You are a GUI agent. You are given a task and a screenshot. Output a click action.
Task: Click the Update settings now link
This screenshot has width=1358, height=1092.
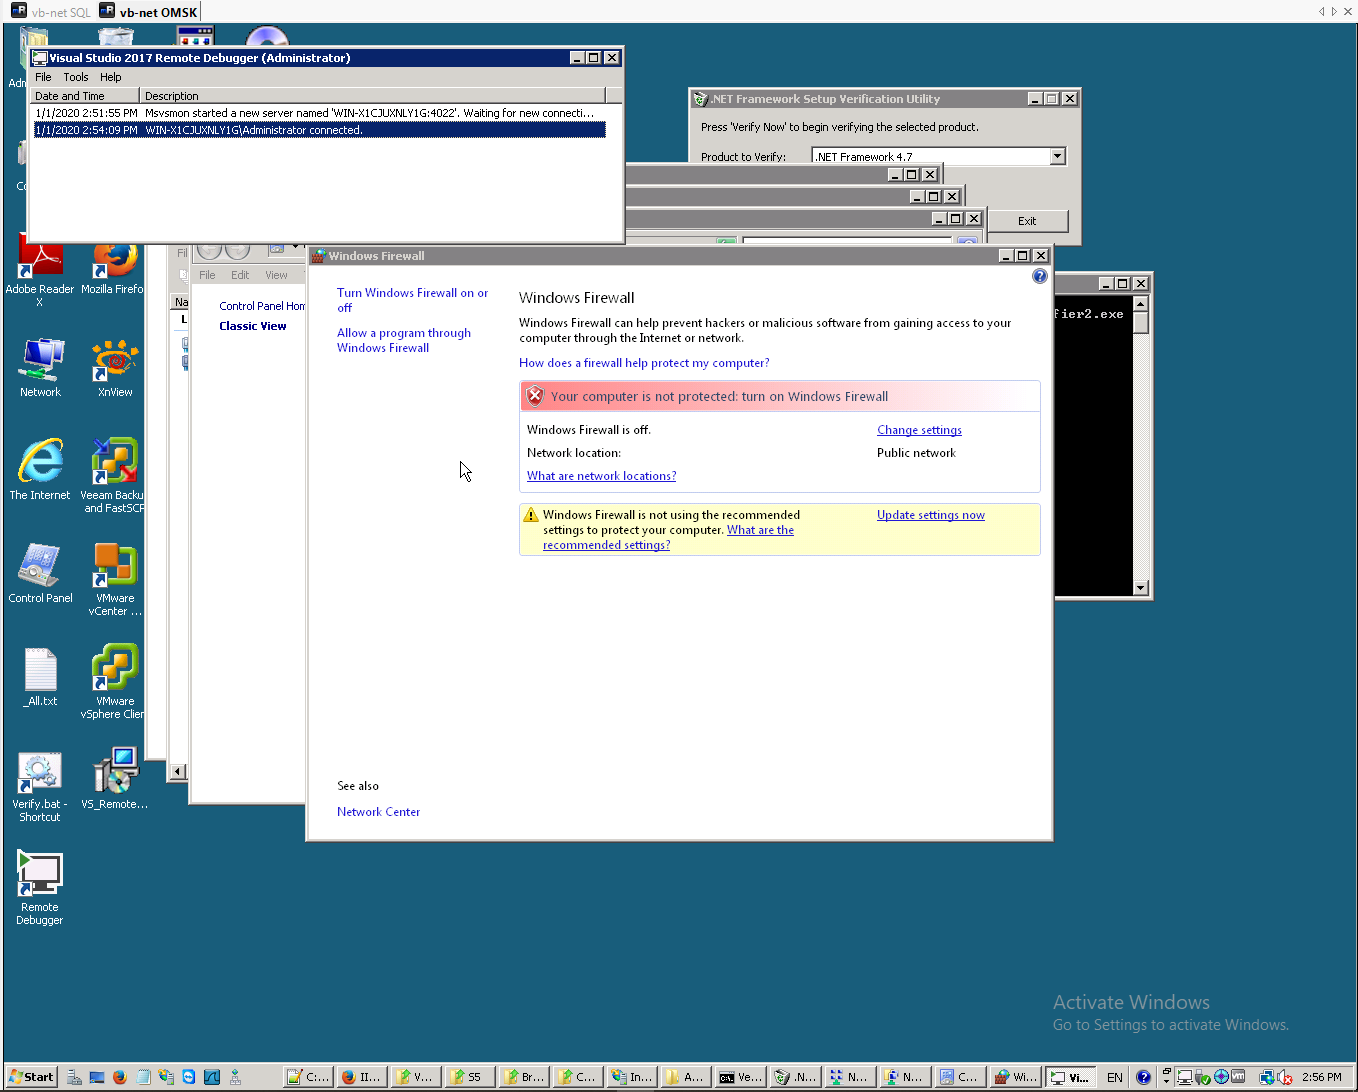pyautogui.click(x=930, y=515)
